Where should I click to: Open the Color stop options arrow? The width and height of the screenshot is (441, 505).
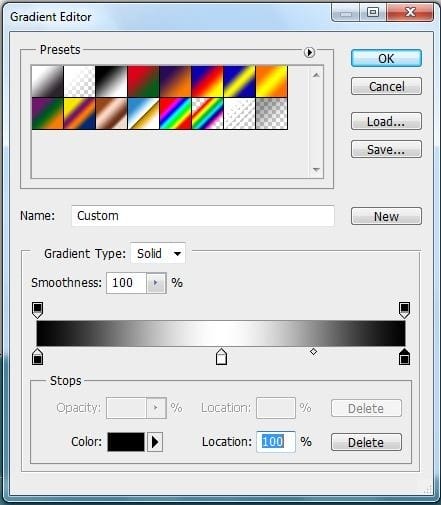click(155, 442)
